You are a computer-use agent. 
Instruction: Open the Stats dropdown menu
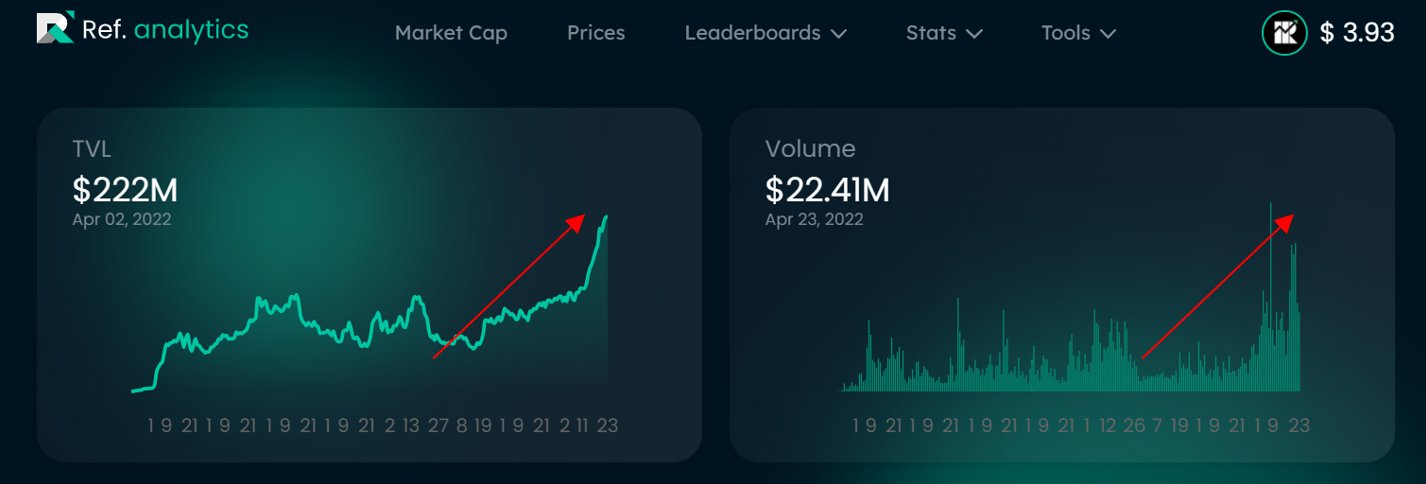click(x=944, y=33)
